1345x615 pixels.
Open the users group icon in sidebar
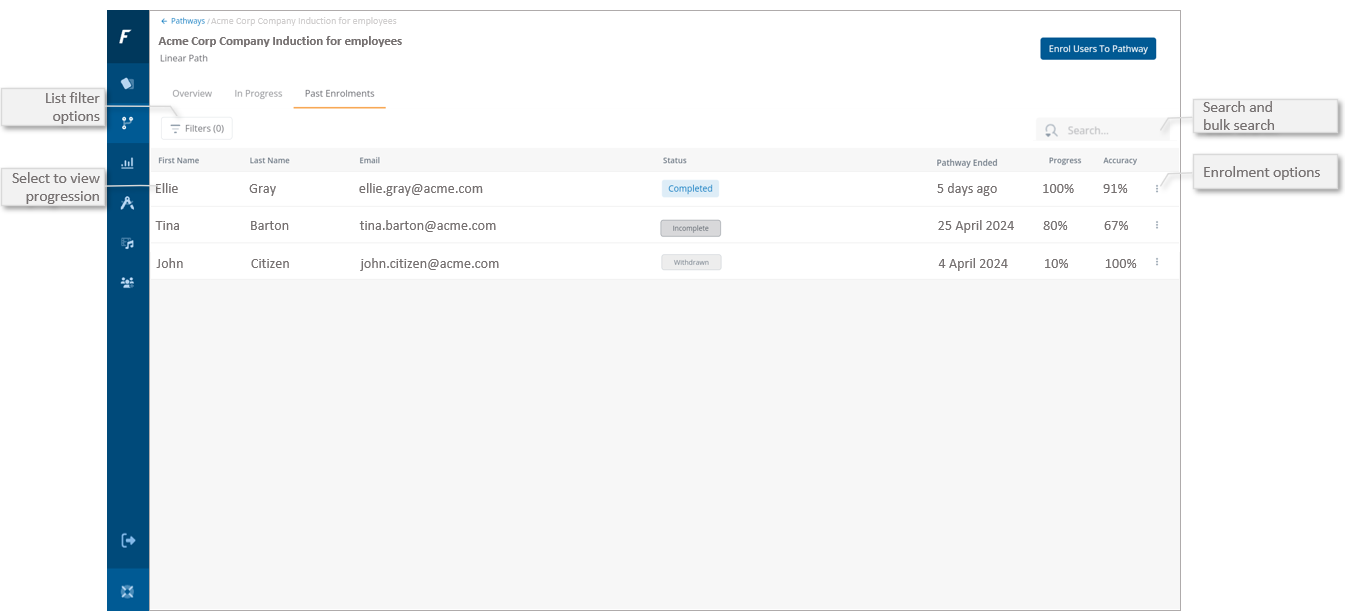point(127,283)
